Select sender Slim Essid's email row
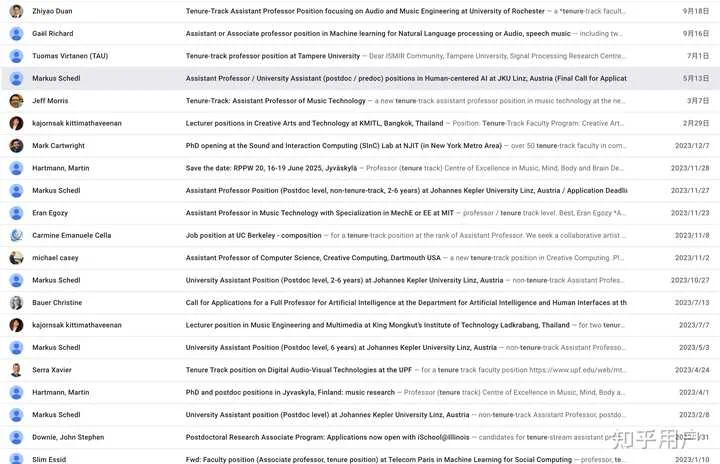This screenshot has width=720, height=464. 360,458
